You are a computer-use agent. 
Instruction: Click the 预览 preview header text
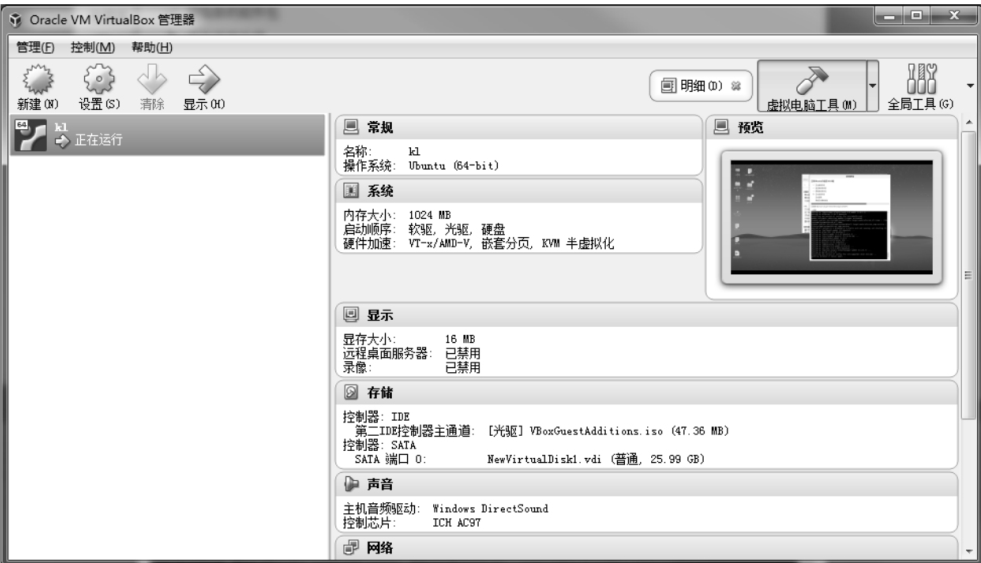point(750,128)
